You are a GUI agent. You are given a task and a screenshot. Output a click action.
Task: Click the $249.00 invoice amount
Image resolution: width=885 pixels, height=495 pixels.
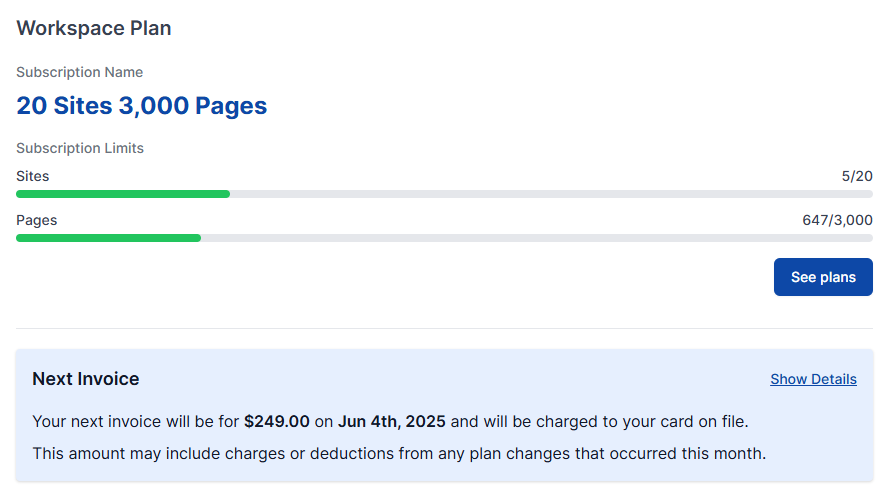click(277, 421)
